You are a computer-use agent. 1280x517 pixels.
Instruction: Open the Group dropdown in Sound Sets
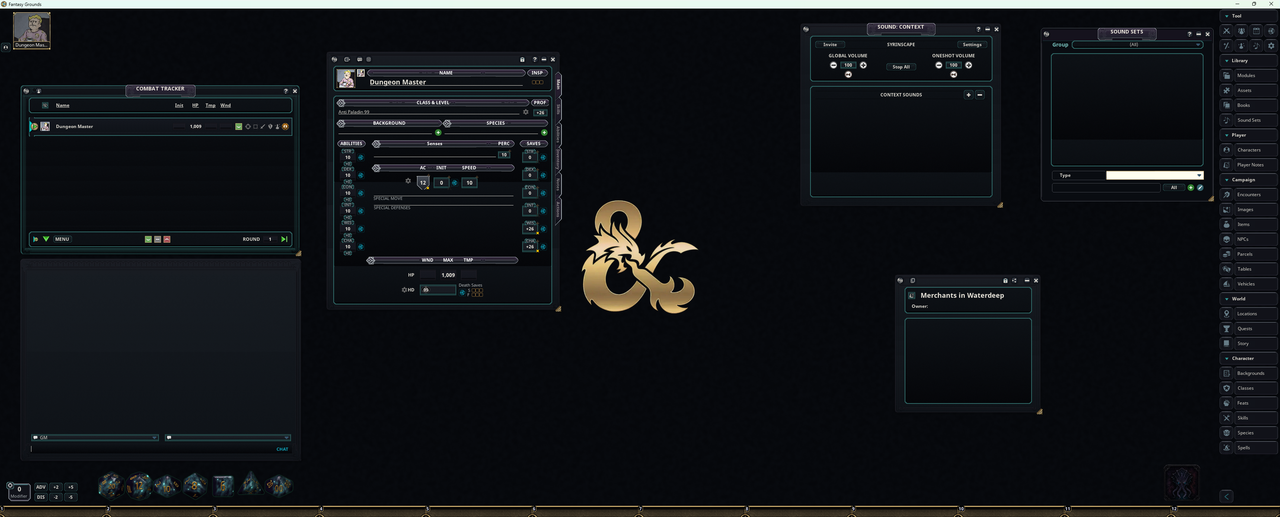(1137, 45)
